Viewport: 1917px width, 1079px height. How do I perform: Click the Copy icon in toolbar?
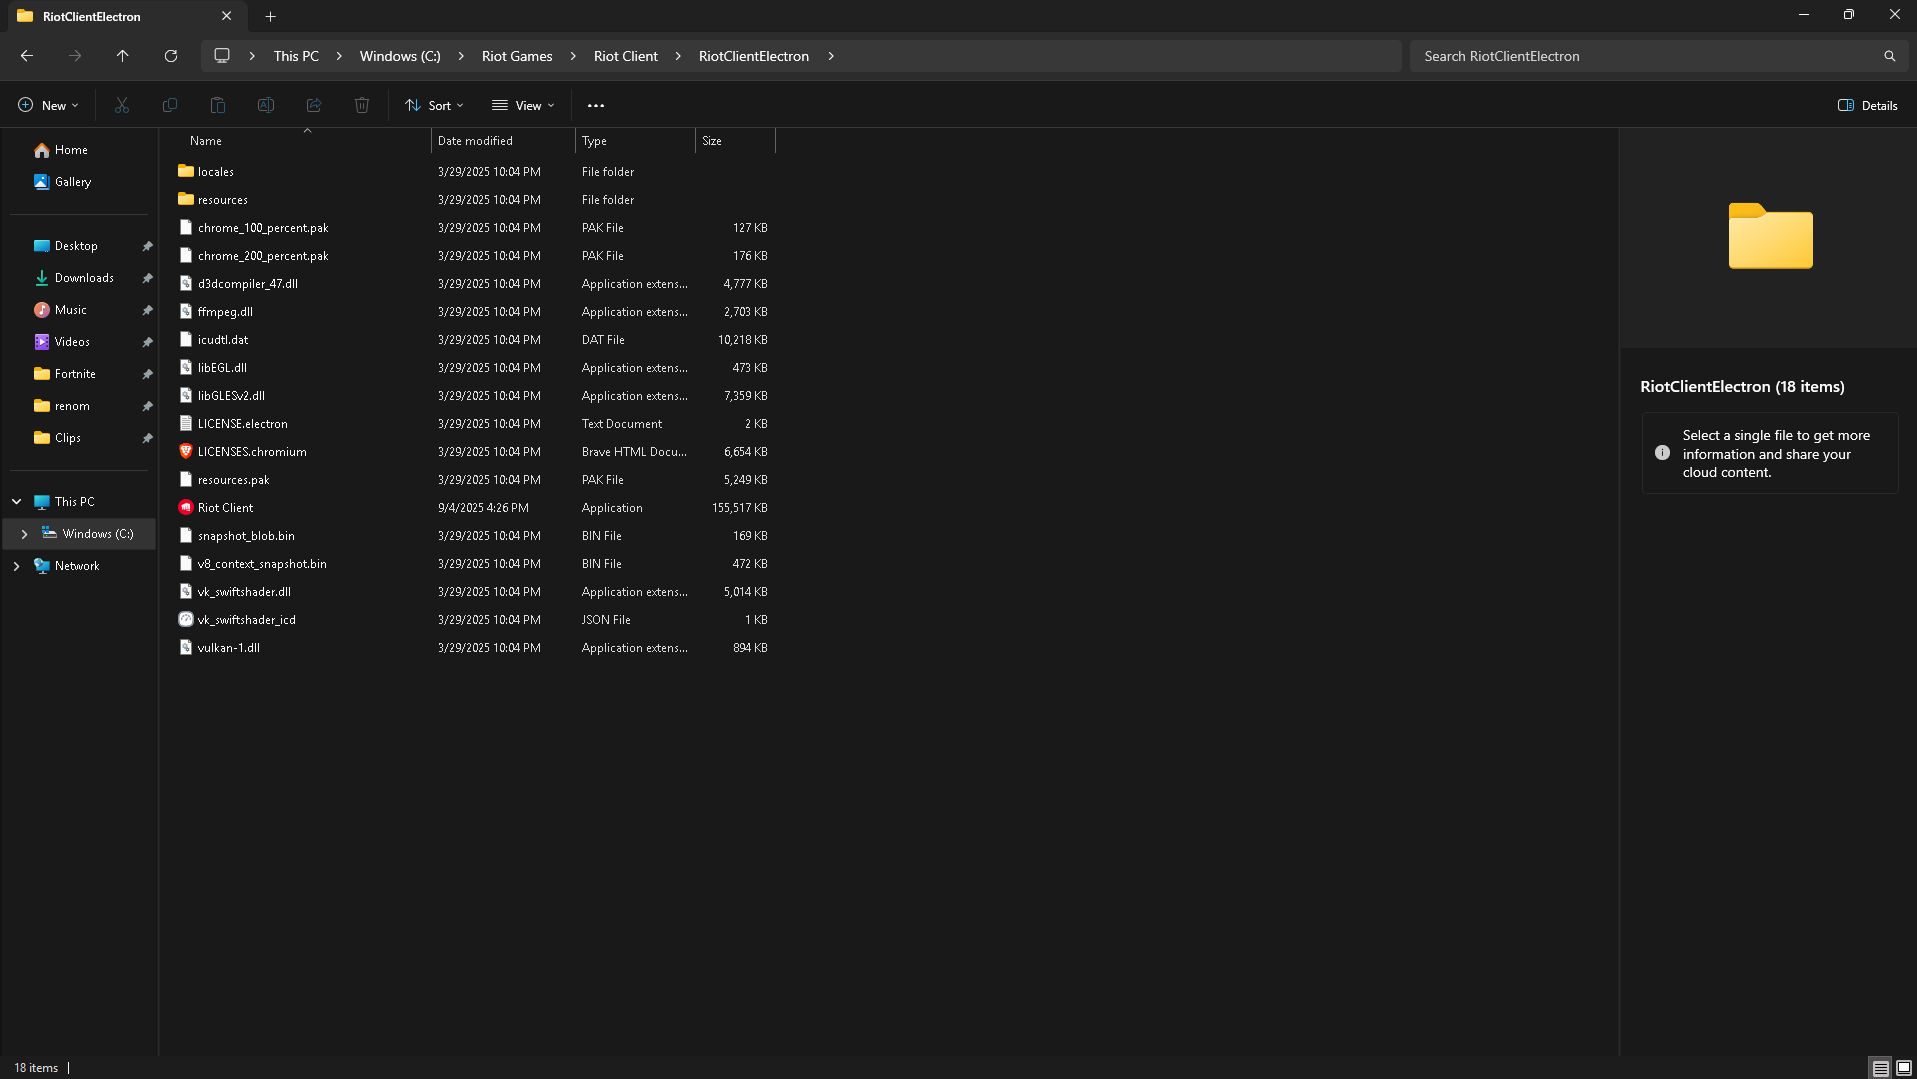tap(170, 105)
